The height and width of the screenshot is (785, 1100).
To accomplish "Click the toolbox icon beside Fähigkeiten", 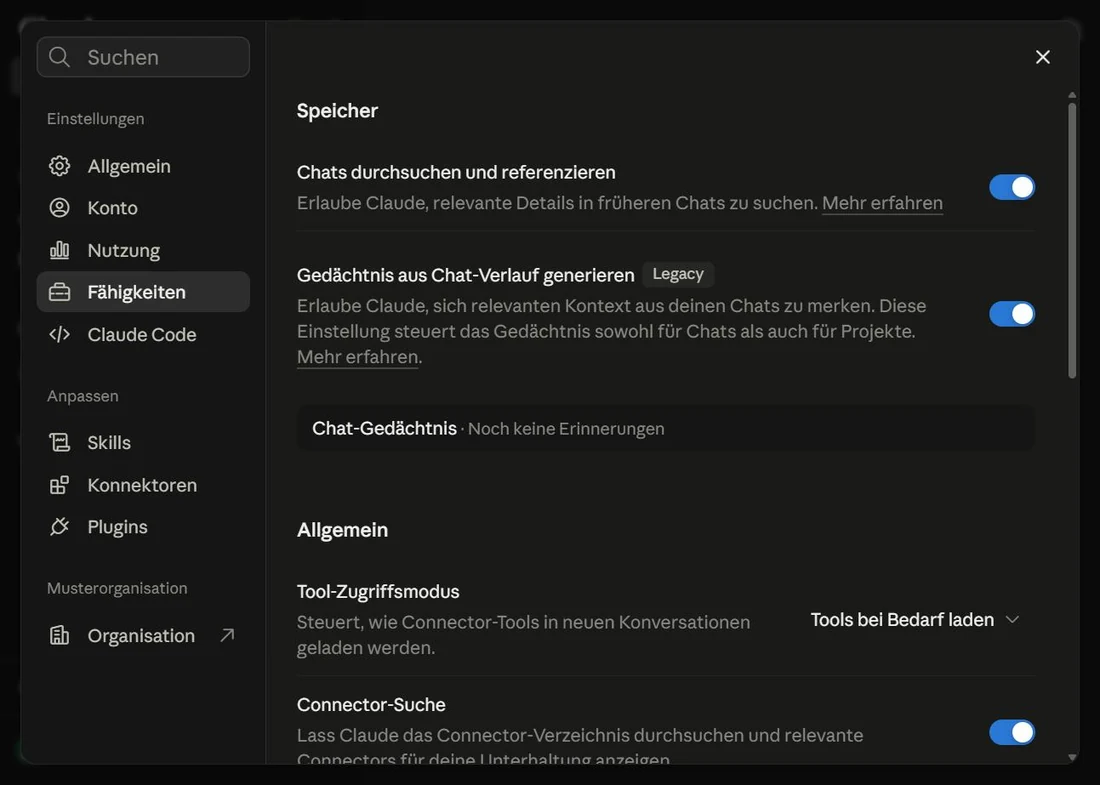I will point(60,292).
